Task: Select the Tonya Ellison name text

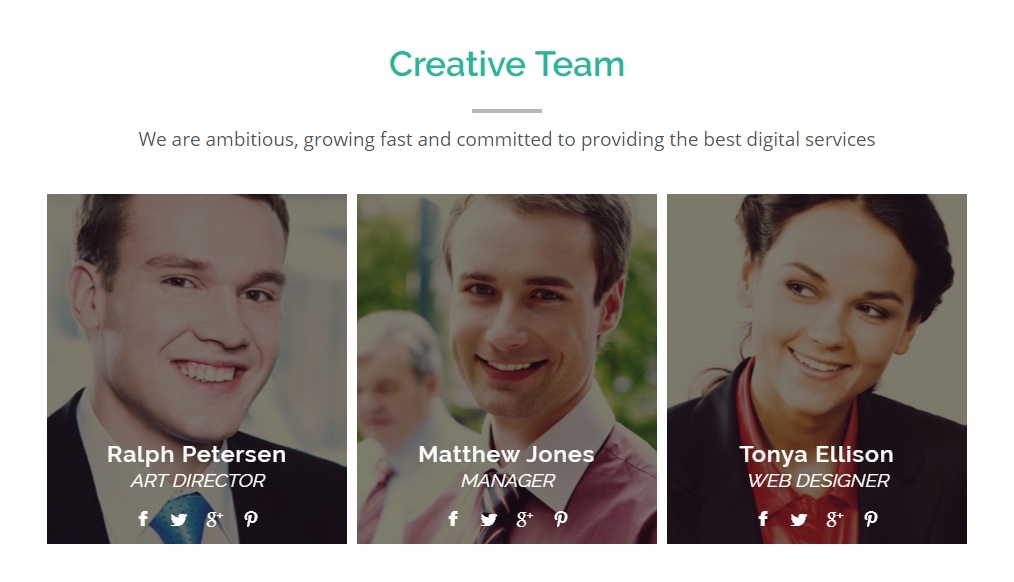Action: pos(817,455)
